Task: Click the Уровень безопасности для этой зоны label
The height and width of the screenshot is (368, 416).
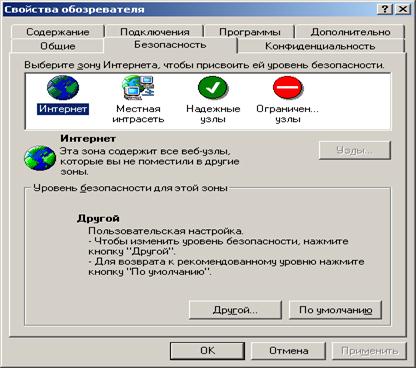Action: [x=130, y=188]
